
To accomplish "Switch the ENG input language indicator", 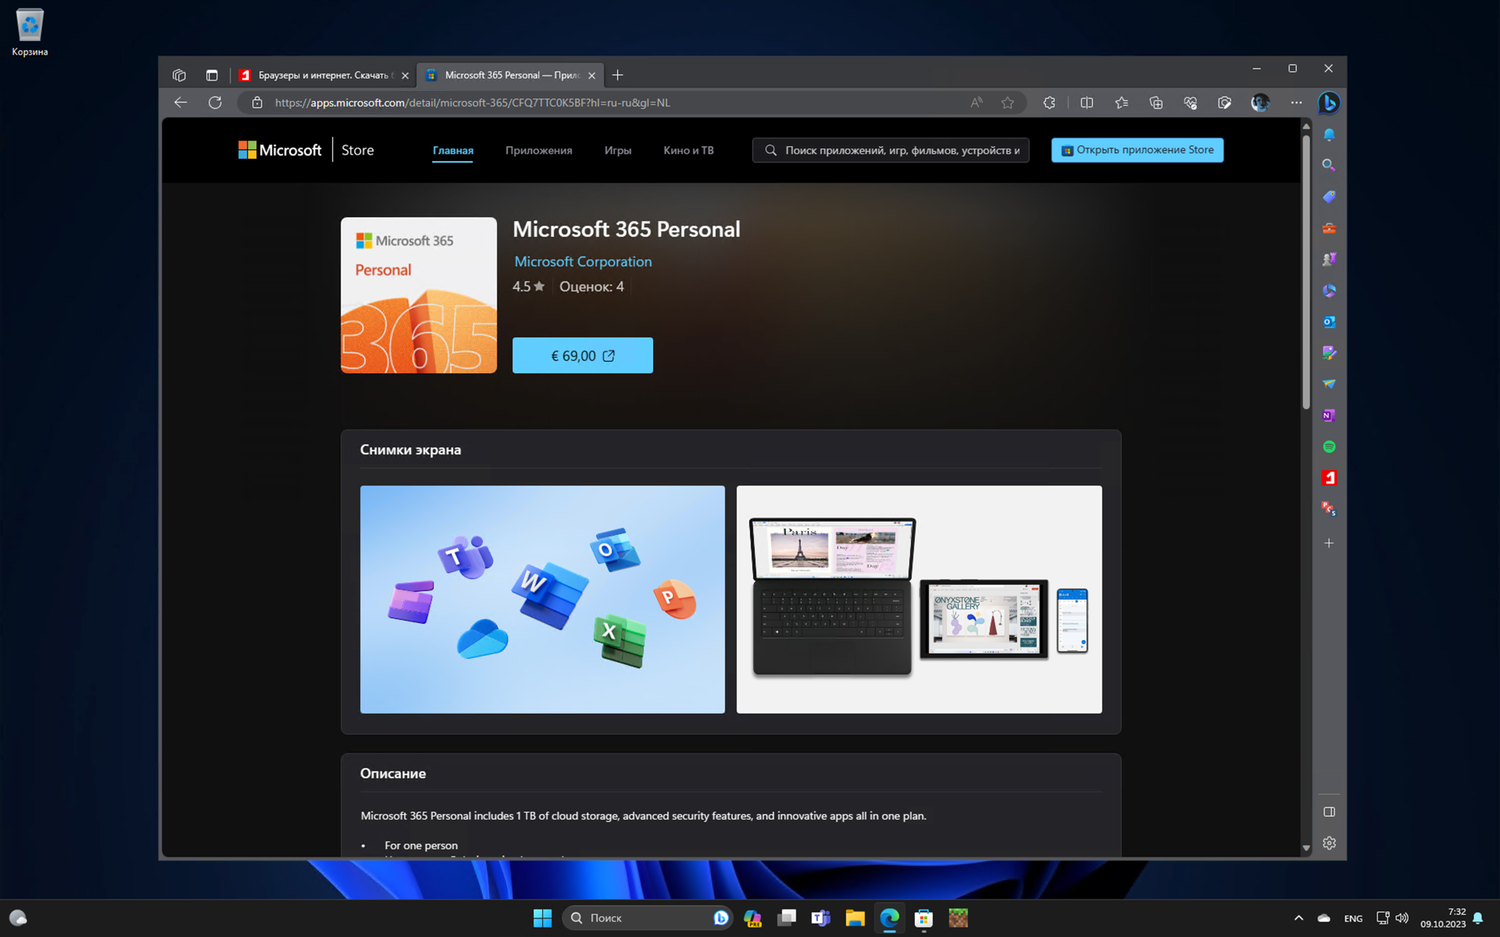I will coord(1353,918).
